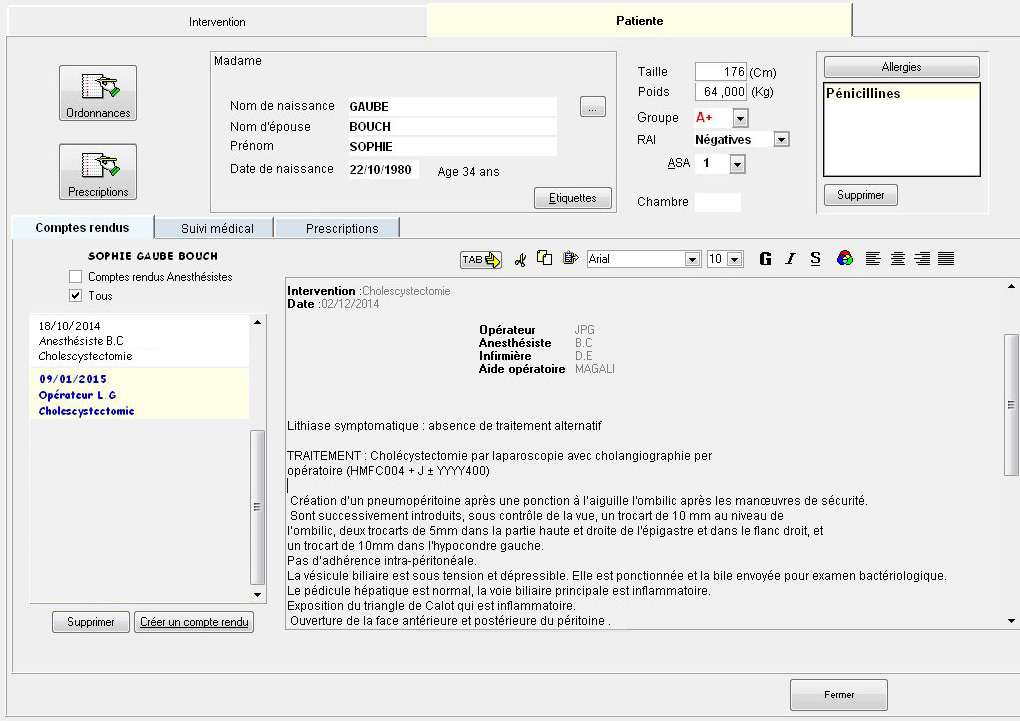1020x721 pixels.
Task: Click the copy icon in editor toolbar
Action: 544,258
